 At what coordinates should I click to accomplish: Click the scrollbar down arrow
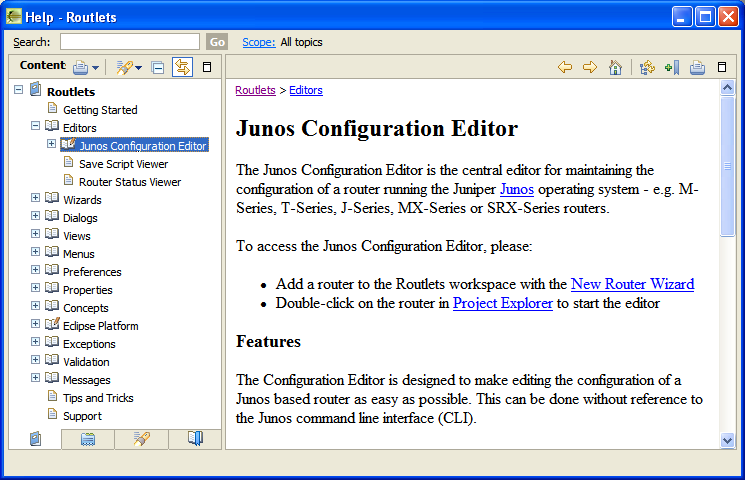[x=727, y=441]
